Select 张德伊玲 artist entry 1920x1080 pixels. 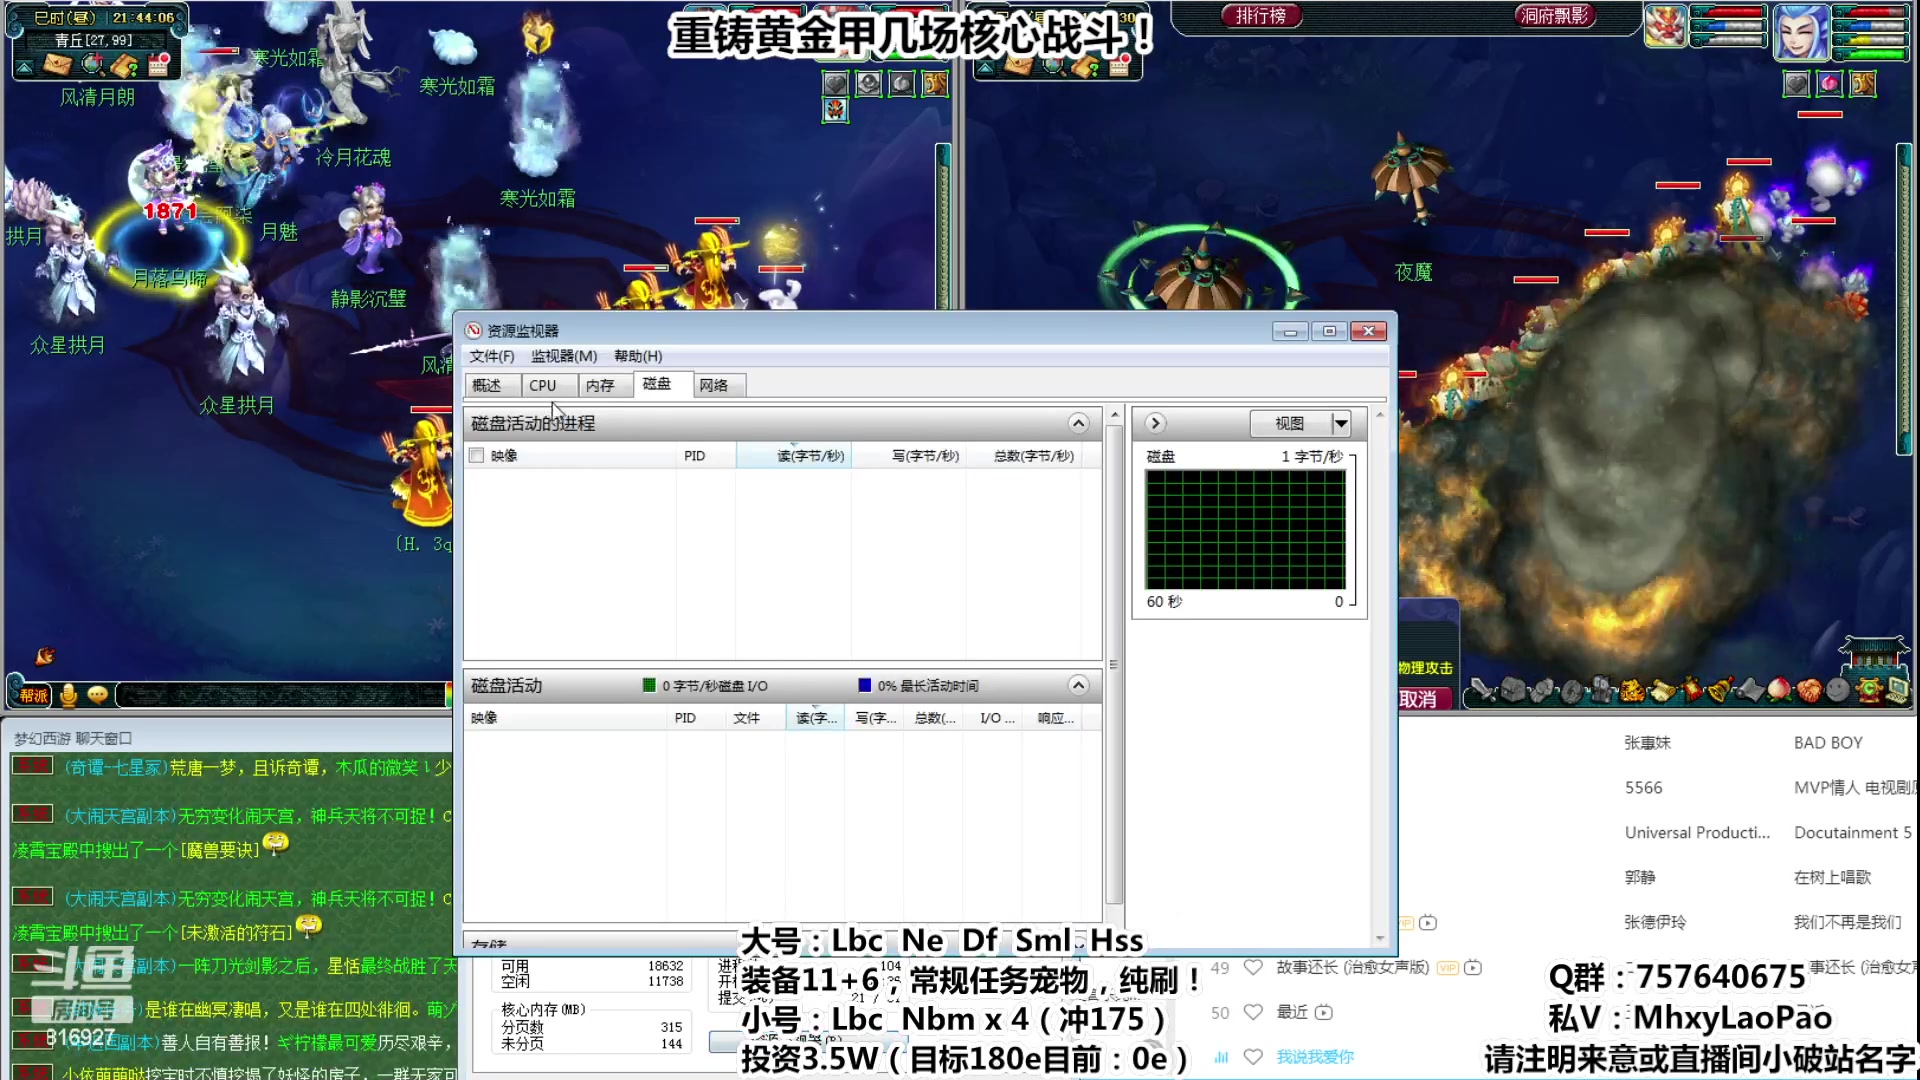click(x=1655, y=922)
